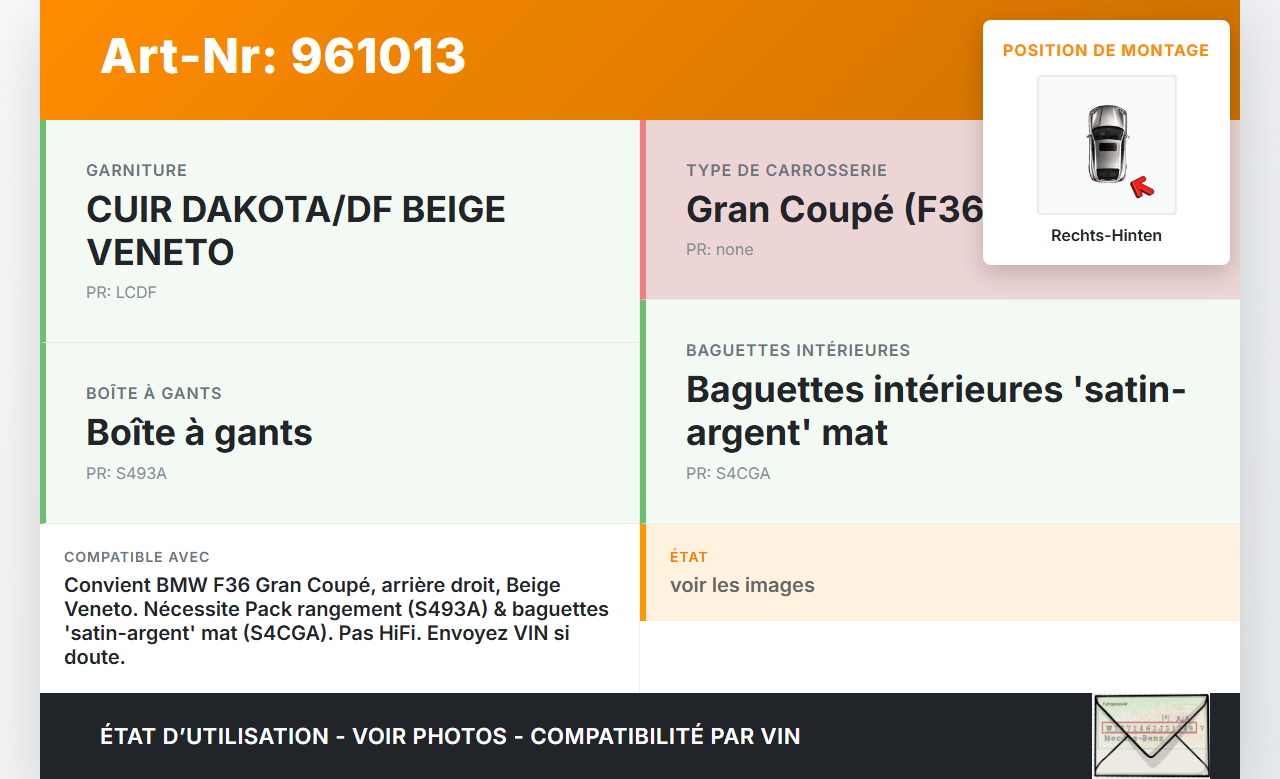
Task: Click the Compatible avec description text
Action: click(336, 621)
